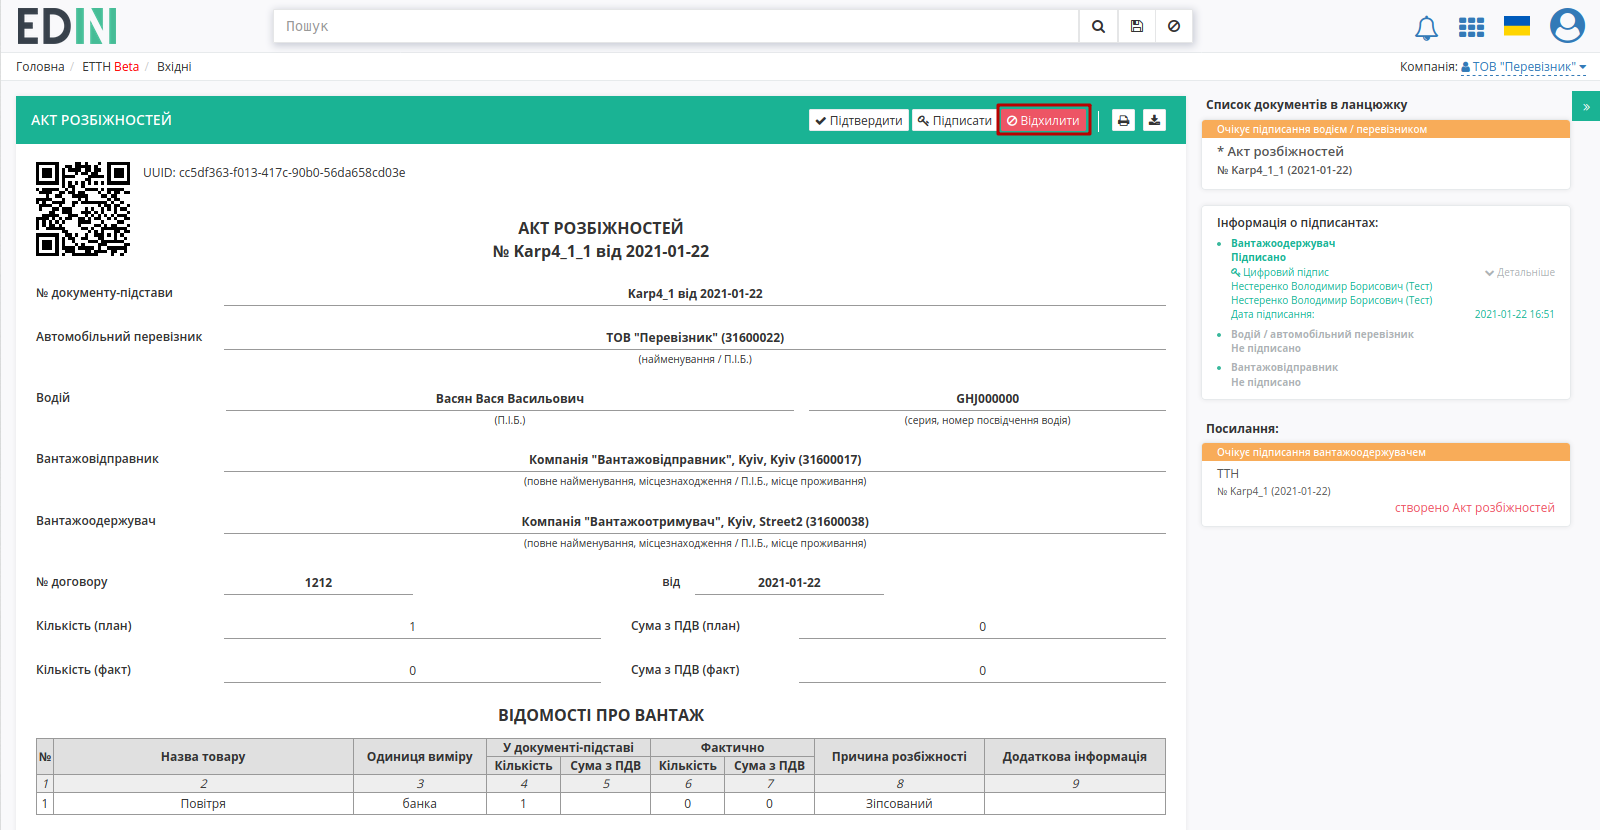Screen dimensions: 1600x830
Task: Open ЕТТН Beta breadcrumb link
Action: (110, 67)
